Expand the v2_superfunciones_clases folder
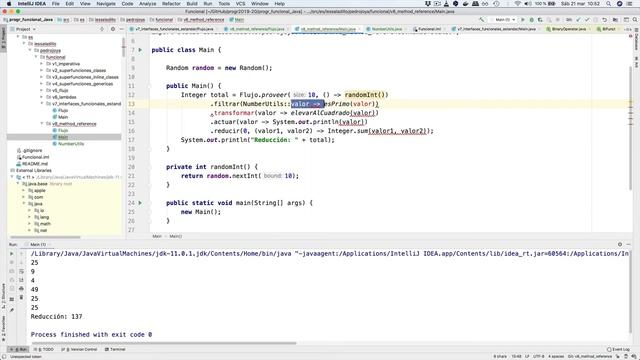The image size is (640, 360). point(42,70)
